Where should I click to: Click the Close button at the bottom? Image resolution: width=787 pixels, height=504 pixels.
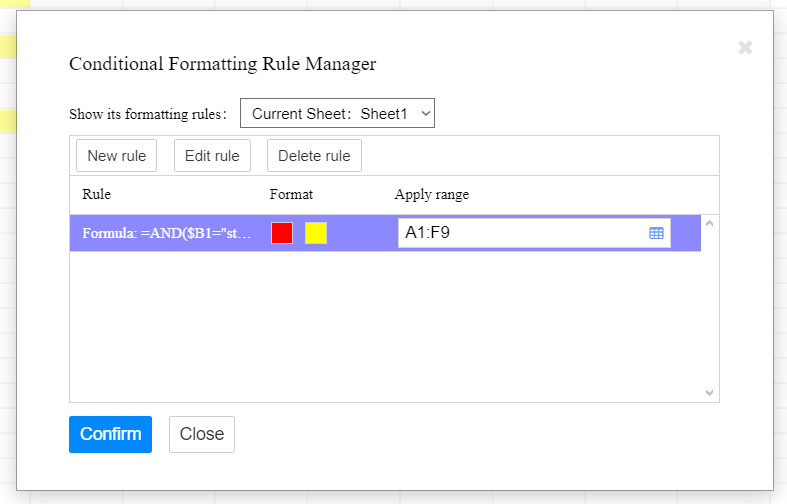coord(202,434)
